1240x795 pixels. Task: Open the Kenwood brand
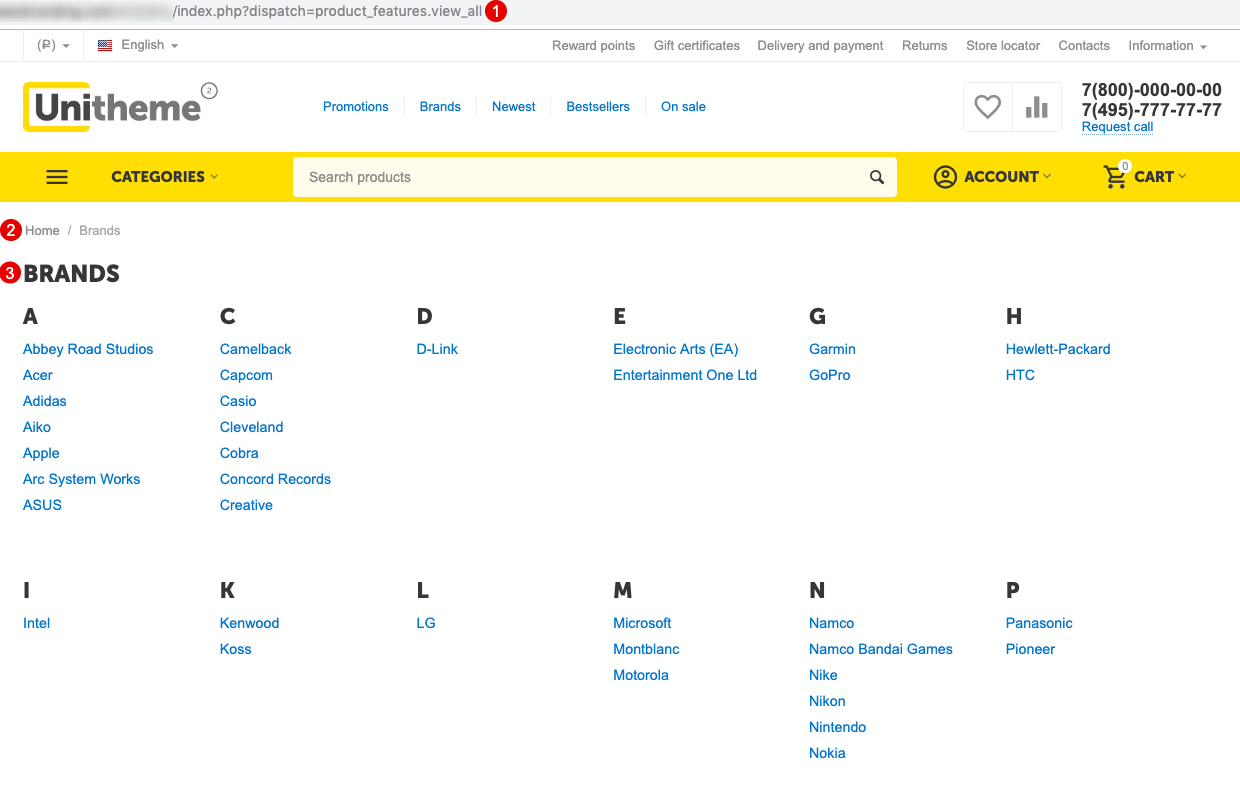[250, 623]
